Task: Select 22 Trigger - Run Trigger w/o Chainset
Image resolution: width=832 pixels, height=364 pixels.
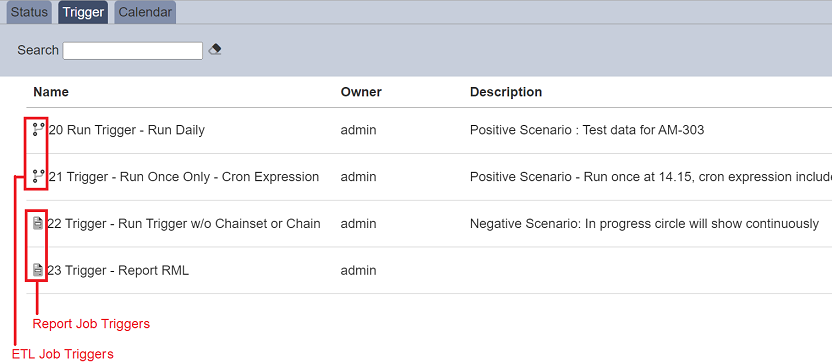Action: (184, 223)
